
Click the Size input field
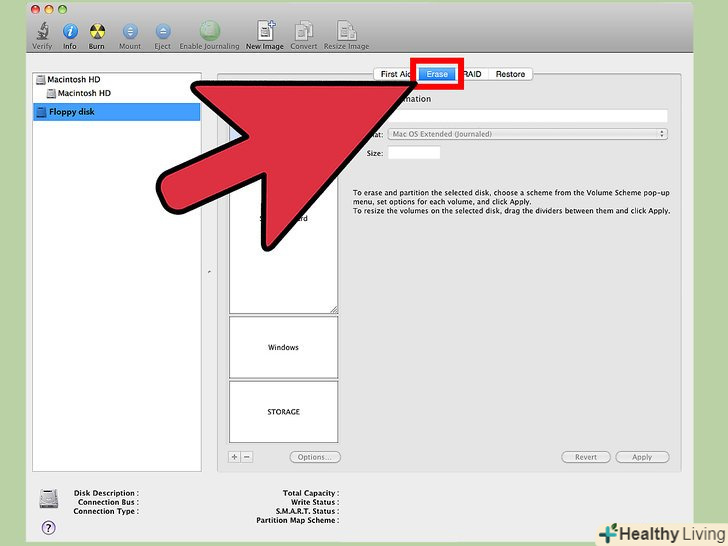coord(414,153)
